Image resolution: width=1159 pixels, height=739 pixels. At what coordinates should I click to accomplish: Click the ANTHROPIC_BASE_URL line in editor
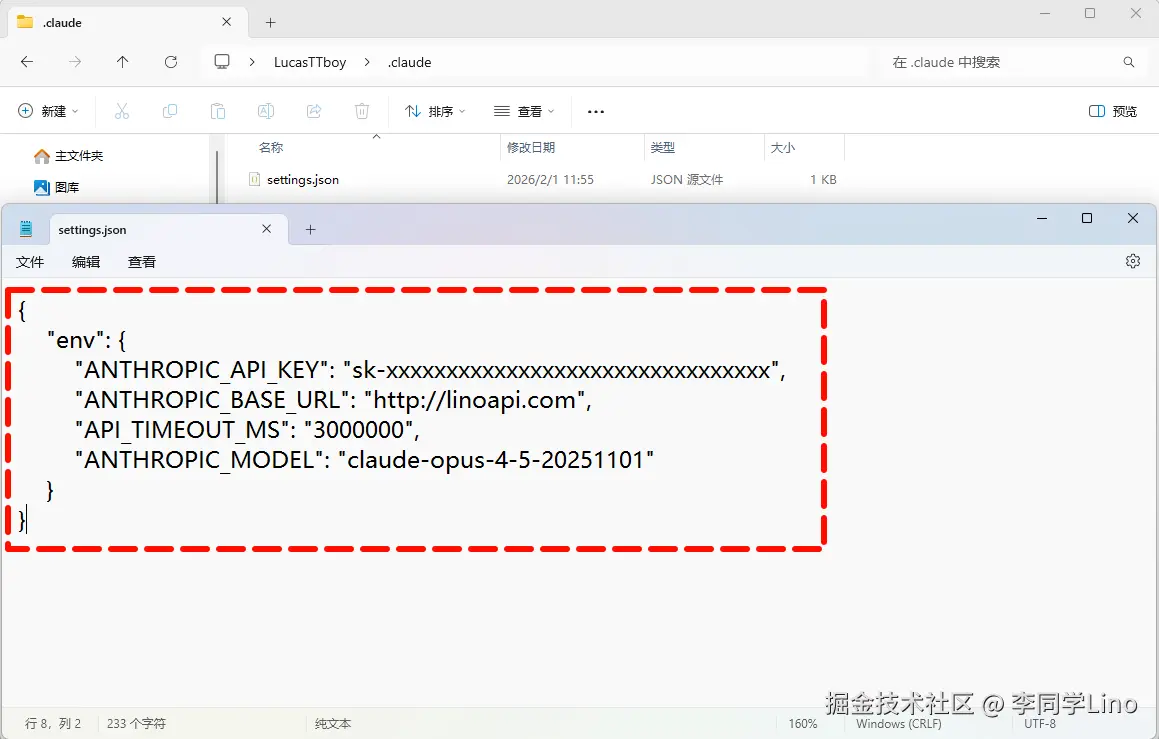pos(333,400)
